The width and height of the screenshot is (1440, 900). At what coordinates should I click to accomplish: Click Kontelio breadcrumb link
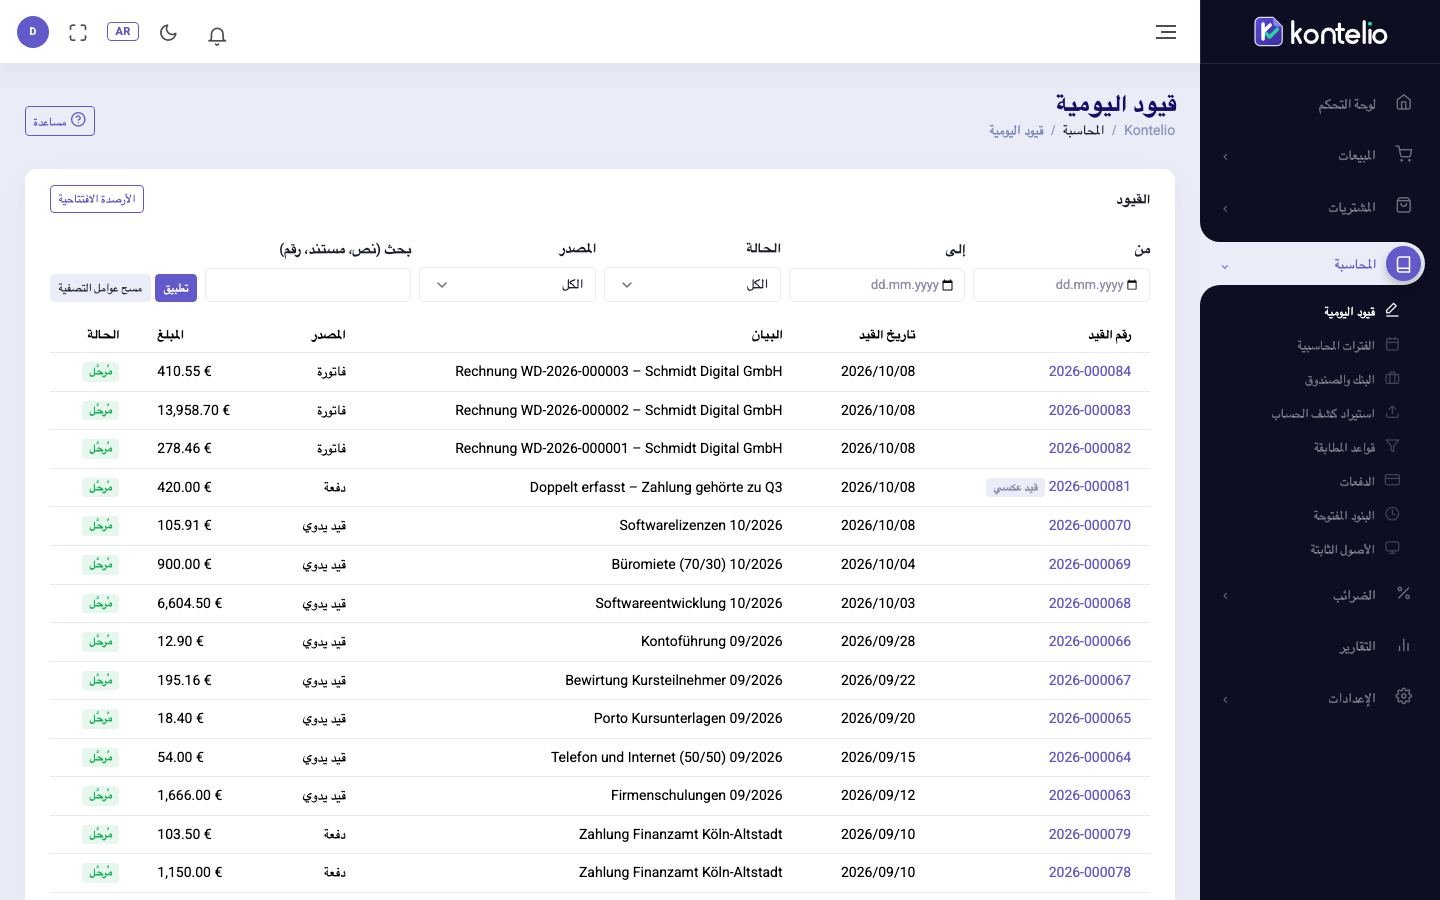[1149, 130]
